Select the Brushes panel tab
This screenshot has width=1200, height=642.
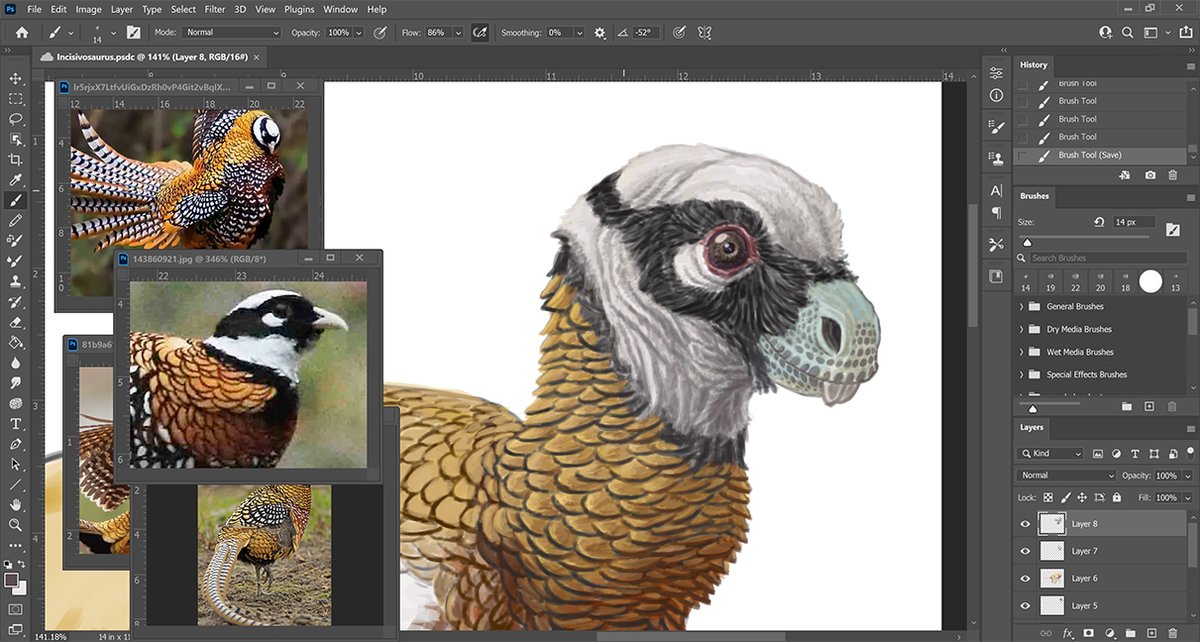click(1034, 196)
